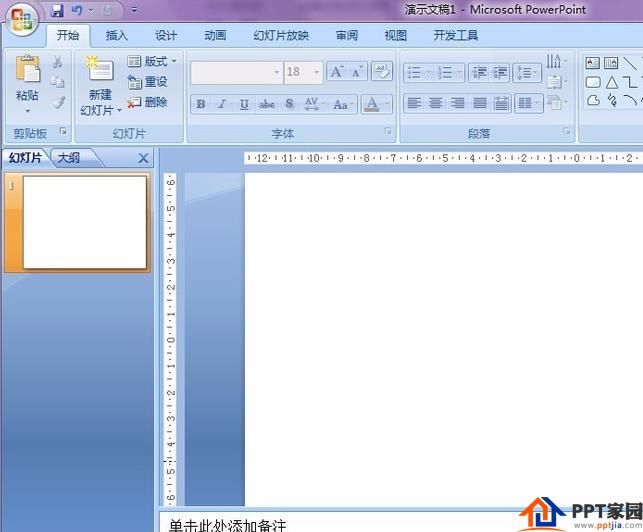Close the slides pane with X
Image resolution: width=643 pixels, height=532 pixels.
tap(143, 158)
